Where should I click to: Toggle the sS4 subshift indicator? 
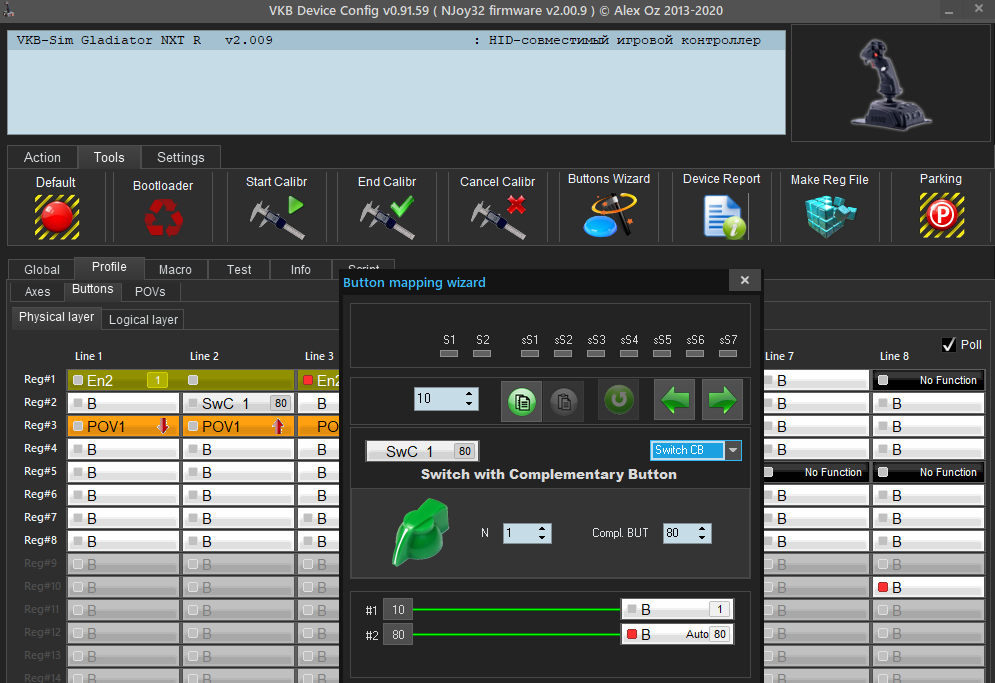(629, 354)
